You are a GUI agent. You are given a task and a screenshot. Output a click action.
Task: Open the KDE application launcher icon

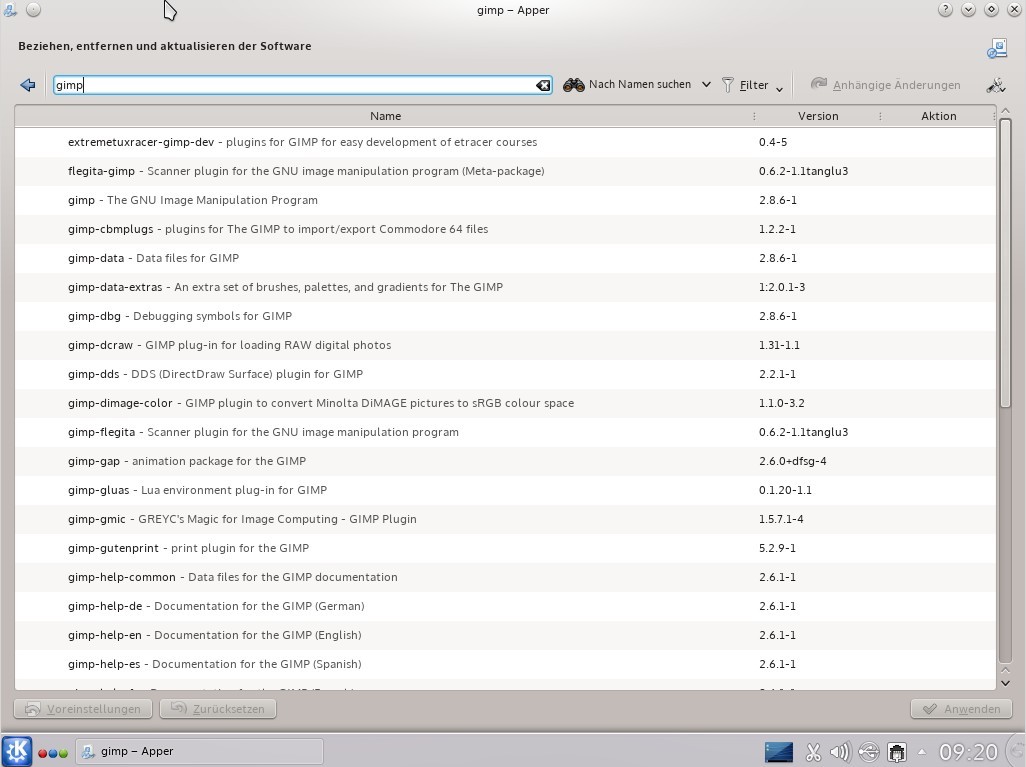tap(17, 751)
